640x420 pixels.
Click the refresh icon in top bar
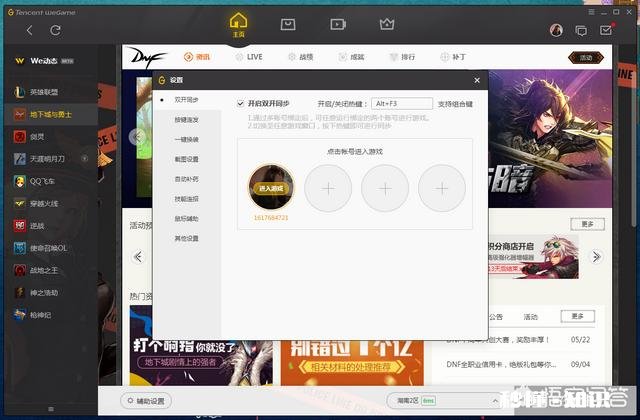[x=56, y=30]
